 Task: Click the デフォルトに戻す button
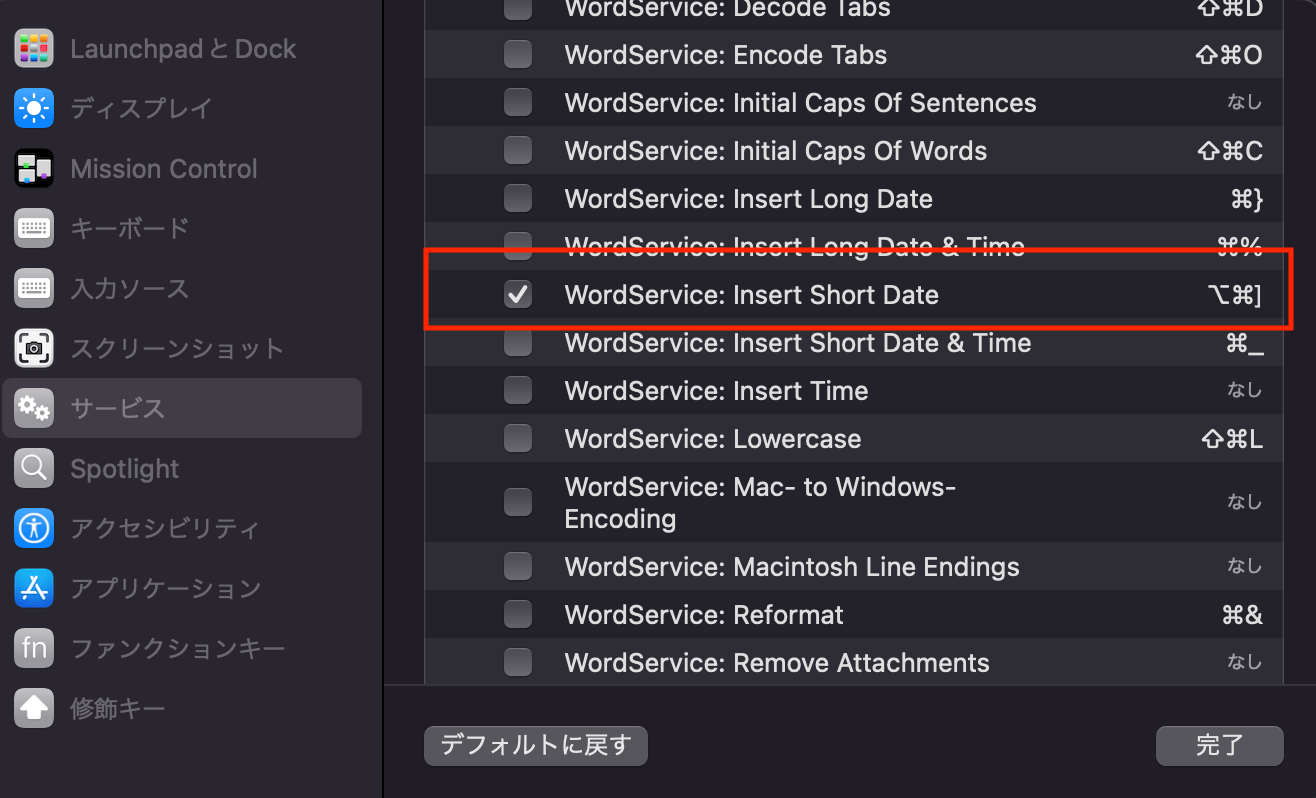(536, 746)
